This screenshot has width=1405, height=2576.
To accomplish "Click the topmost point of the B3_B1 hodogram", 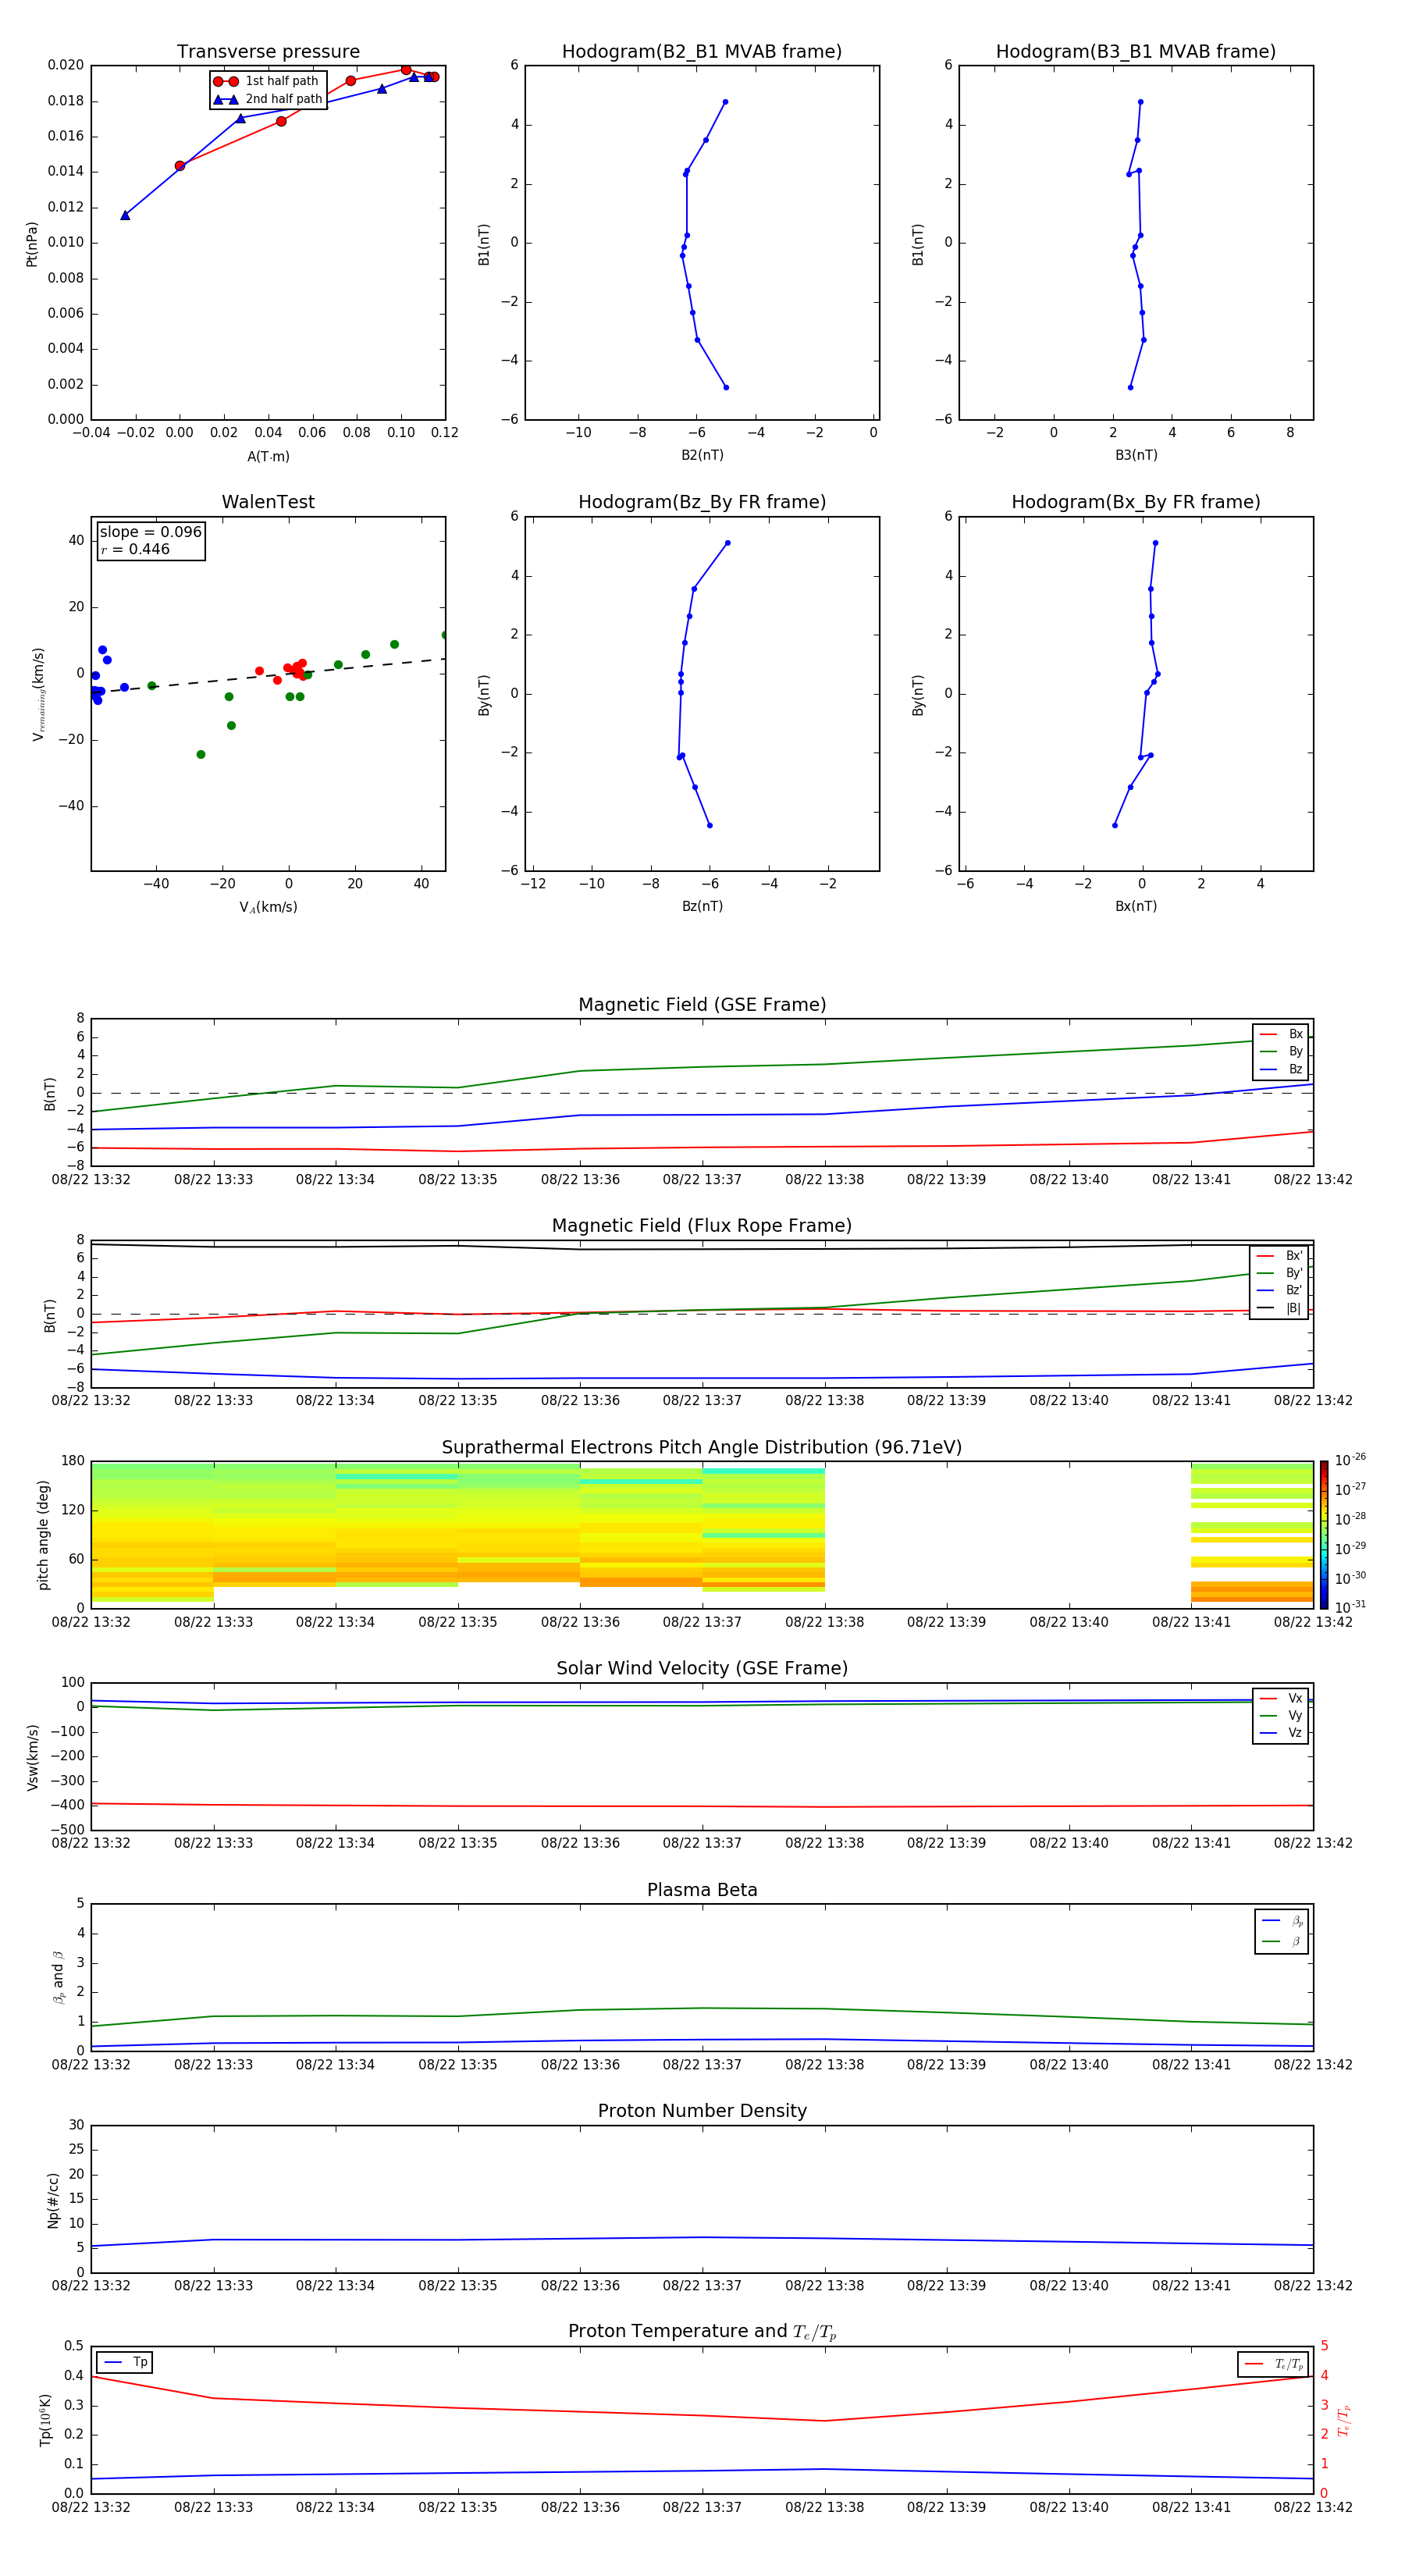I will click(x=1140, y=102).
